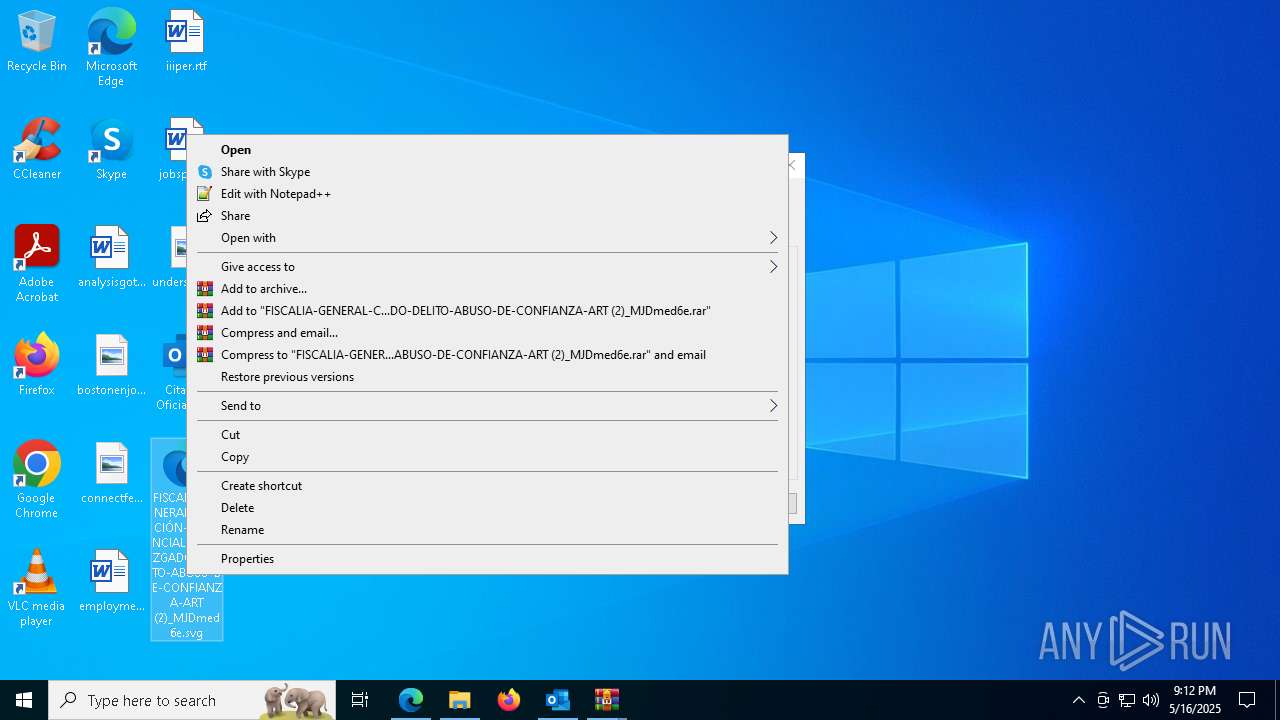Select the Skype desktop shortcut
1280x720 pixels.
[x=111, y=149]
